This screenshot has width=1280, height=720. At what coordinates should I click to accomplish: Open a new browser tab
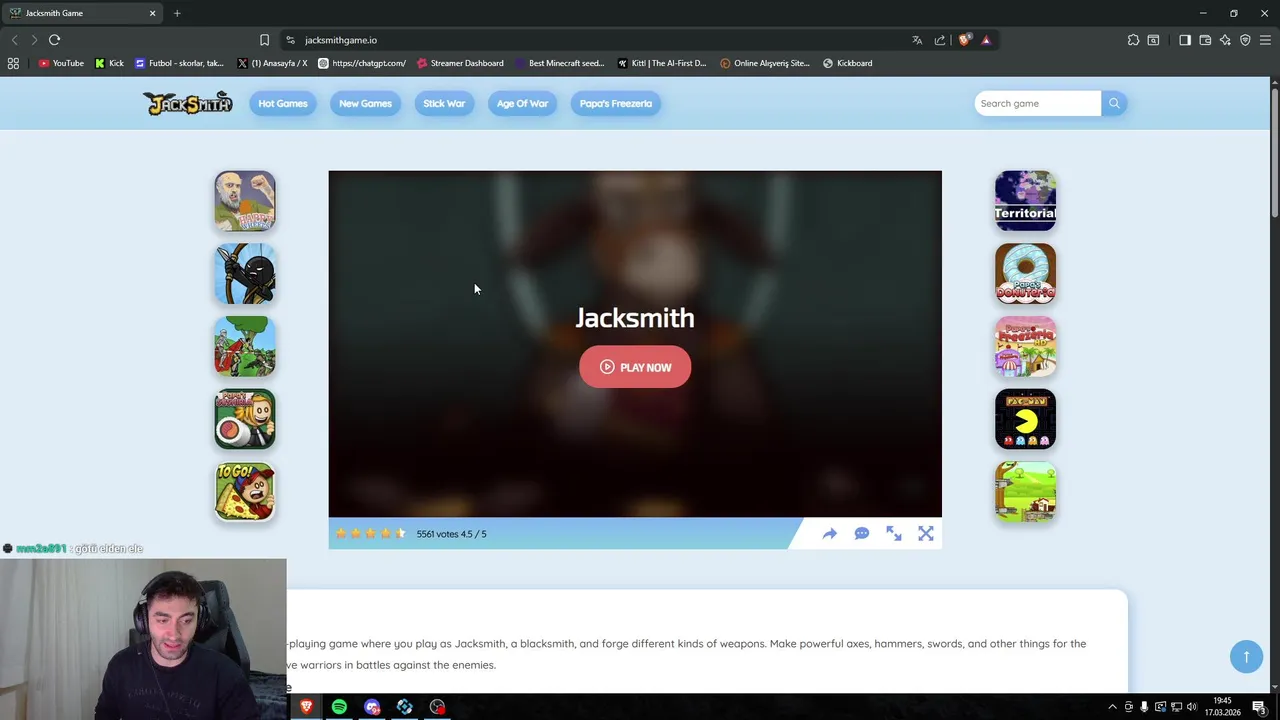[177, 13]
